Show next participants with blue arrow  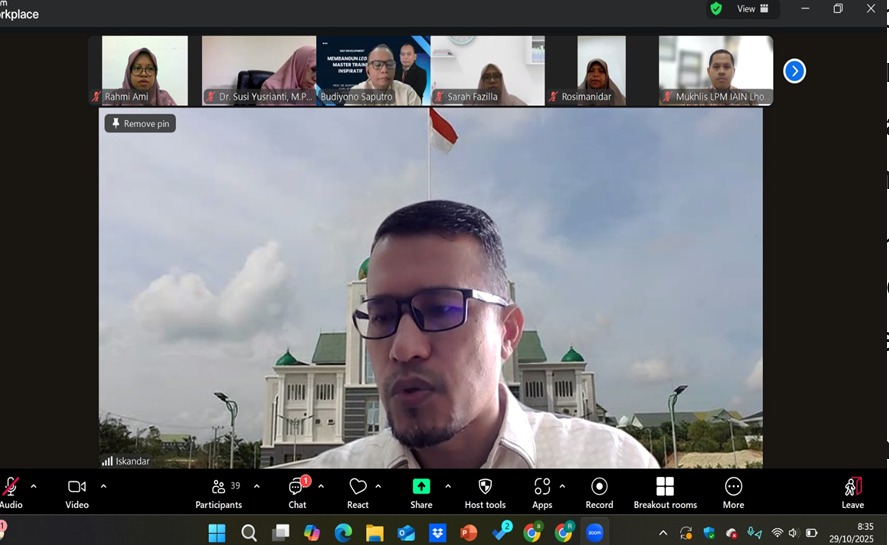794,71
